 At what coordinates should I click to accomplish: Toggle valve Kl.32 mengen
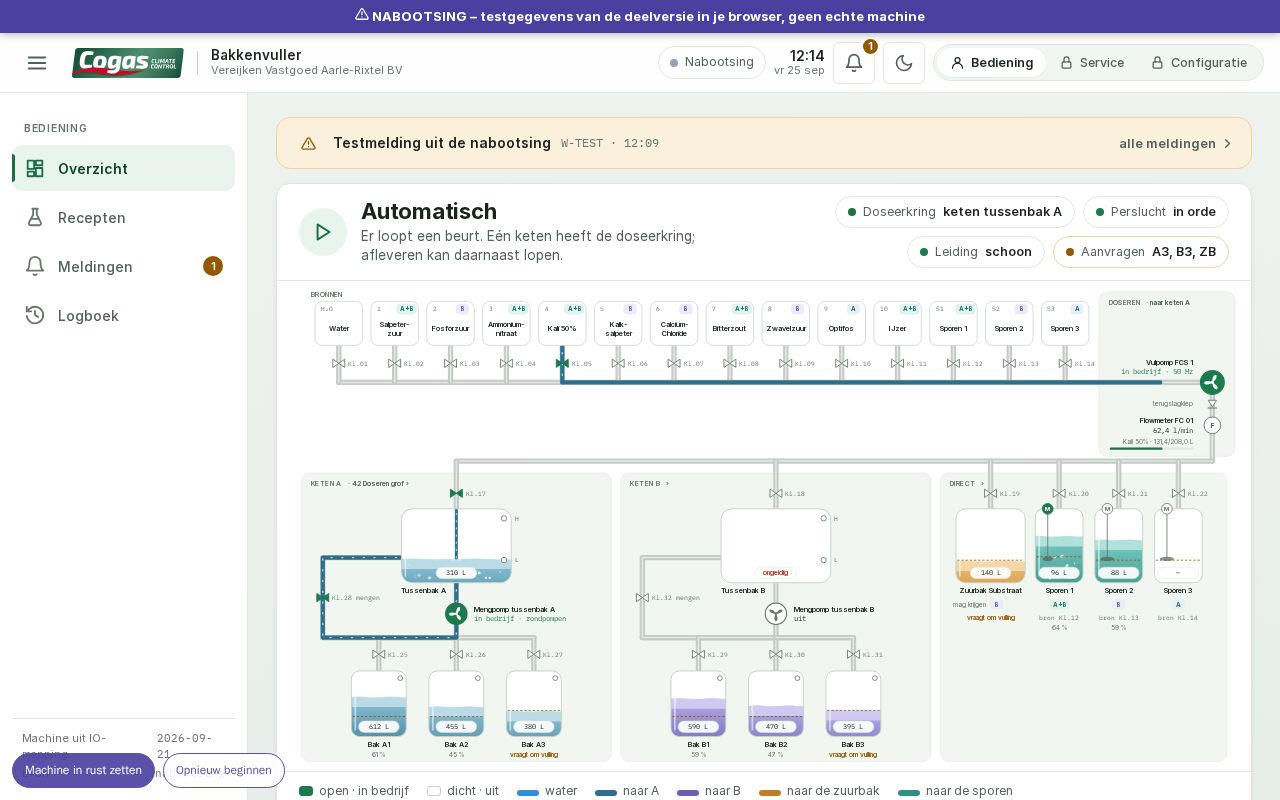tap(642, 598)
